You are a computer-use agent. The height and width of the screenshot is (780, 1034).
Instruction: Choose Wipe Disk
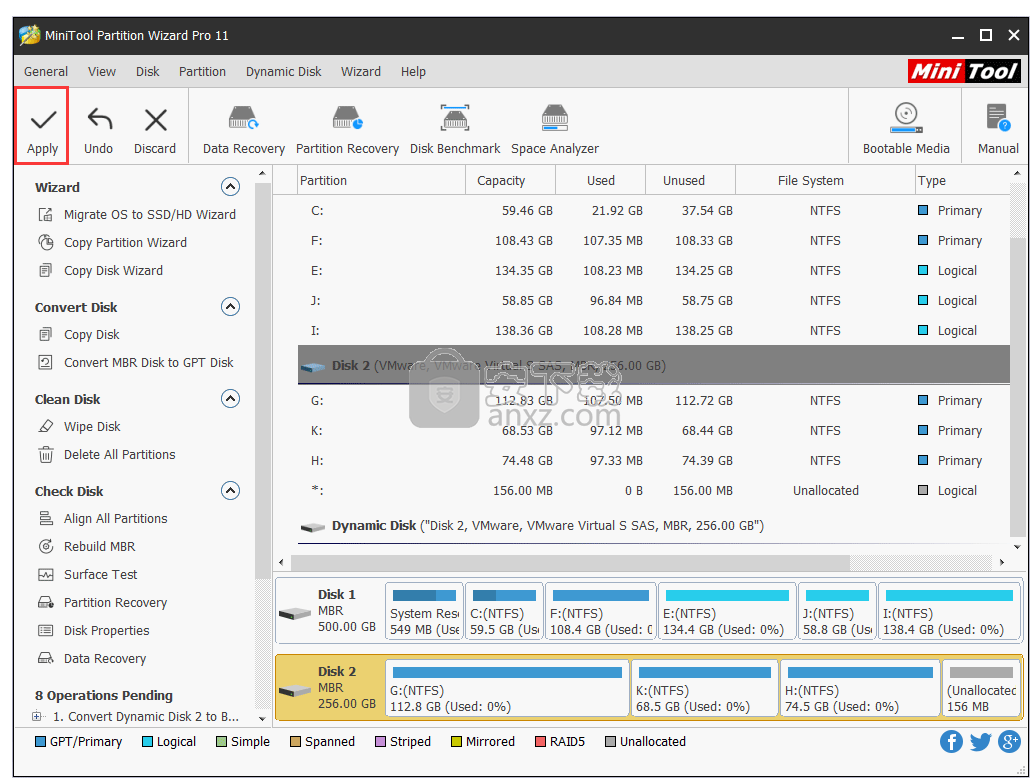click(x=79, y=427)
